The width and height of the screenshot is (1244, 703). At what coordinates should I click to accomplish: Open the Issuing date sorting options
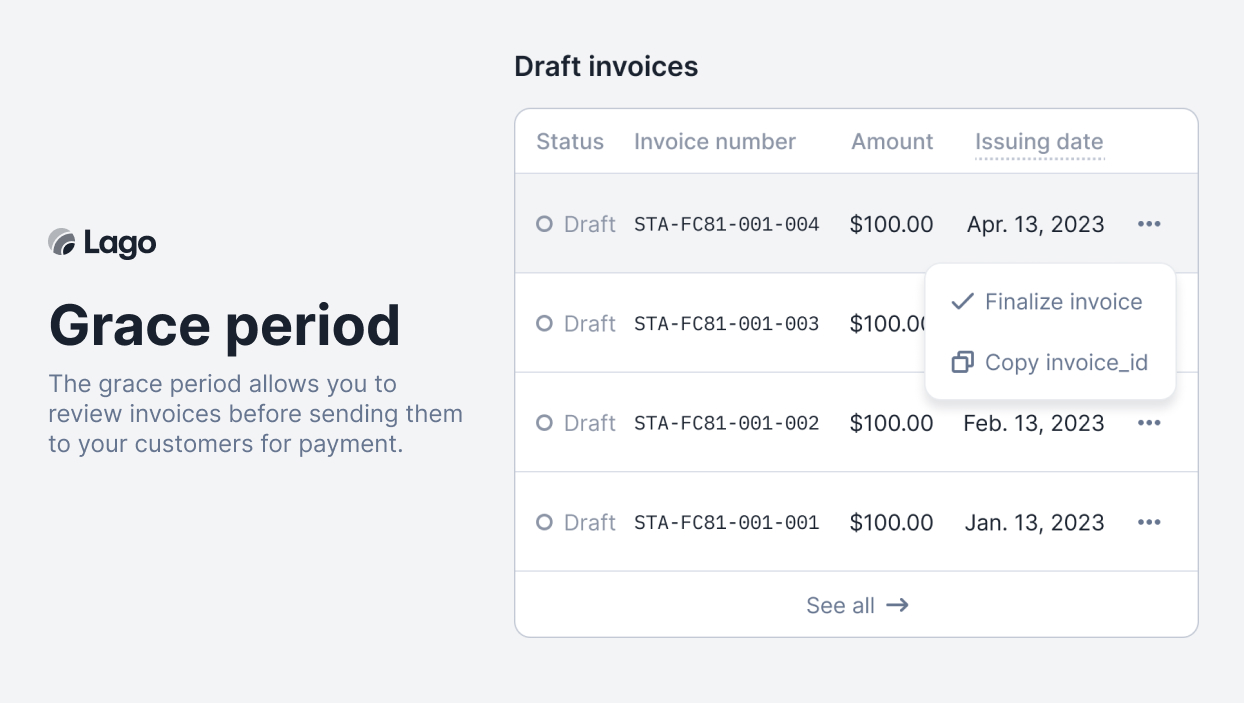pos(1039,141)
